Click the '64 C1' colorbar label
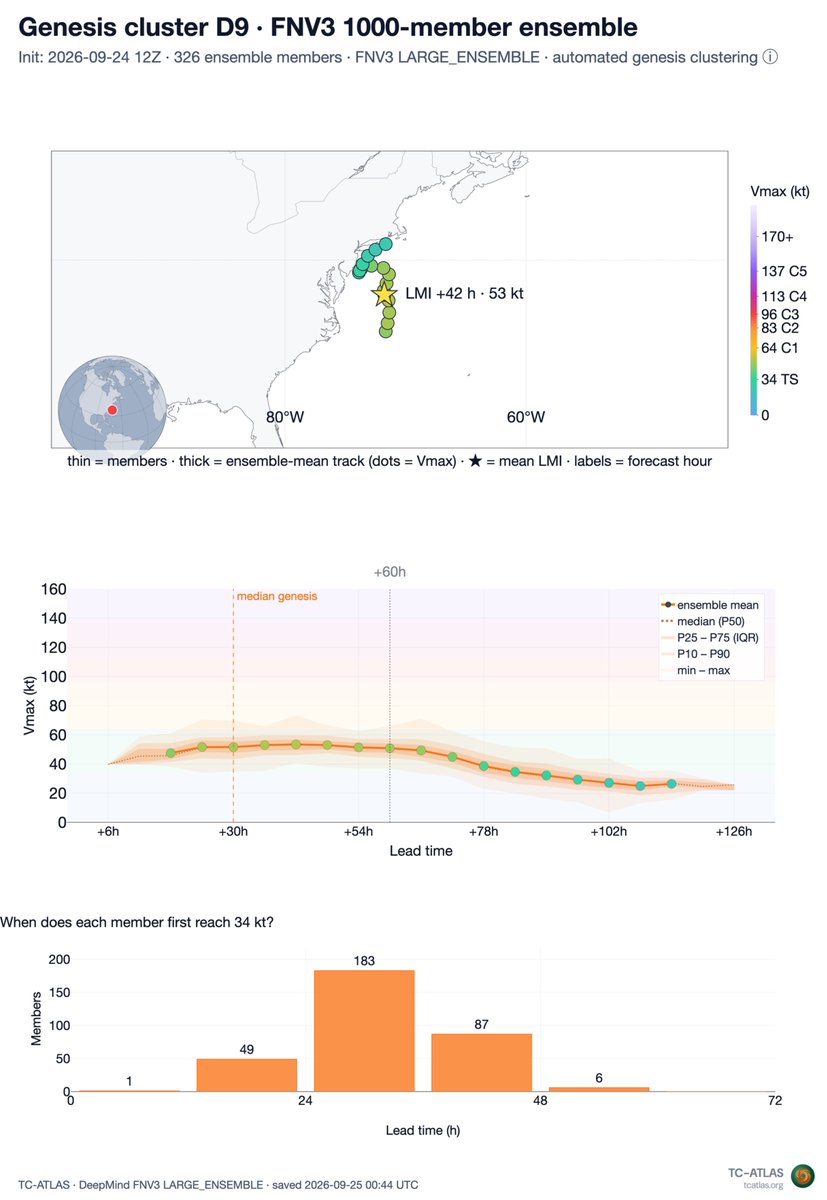Image resolution: width=827 pixels, height=1200 pixels. tap(780, 348)
